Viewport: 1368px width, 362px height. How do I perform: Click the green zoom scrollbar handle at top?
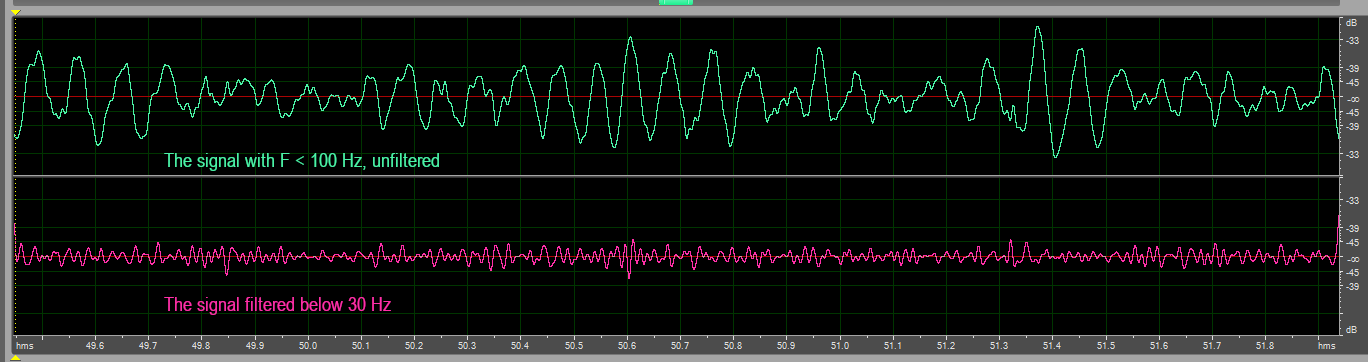click(676, 3)
